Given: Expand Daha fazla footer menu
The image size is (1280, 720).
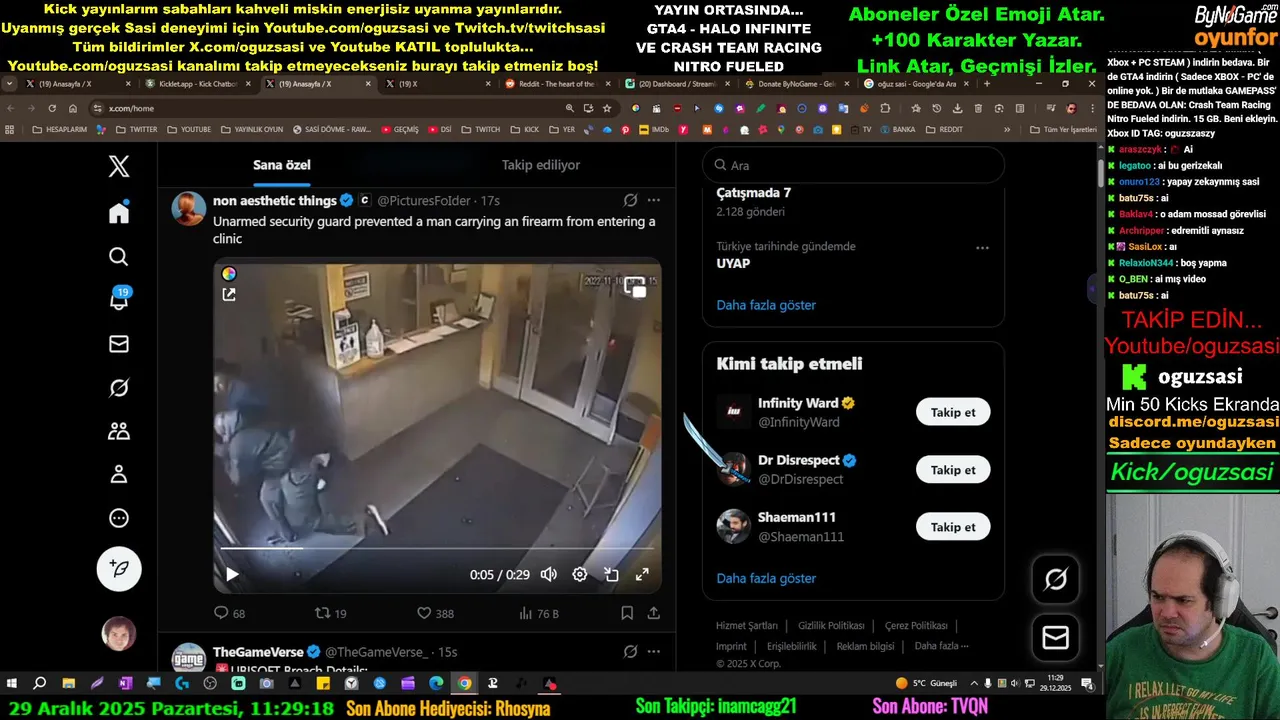Looking at the screenshot, I should point(941,646).
